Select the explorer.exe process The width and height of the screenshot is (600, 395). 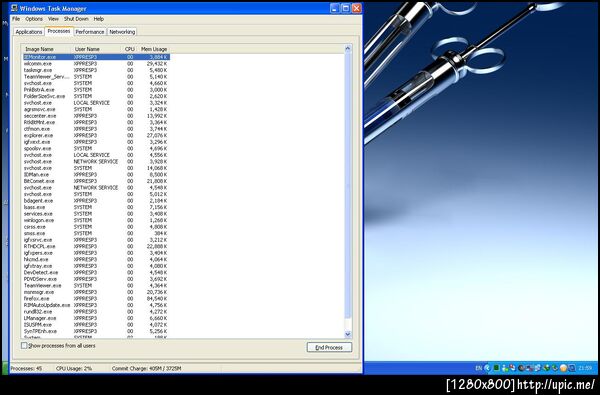pos(96,135)
